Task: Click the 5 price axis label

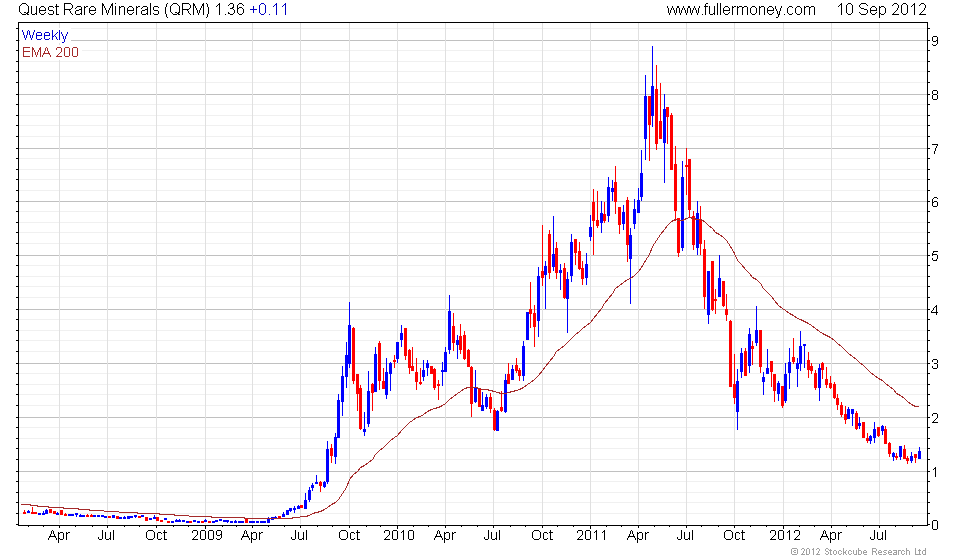Action: [934, 256]
